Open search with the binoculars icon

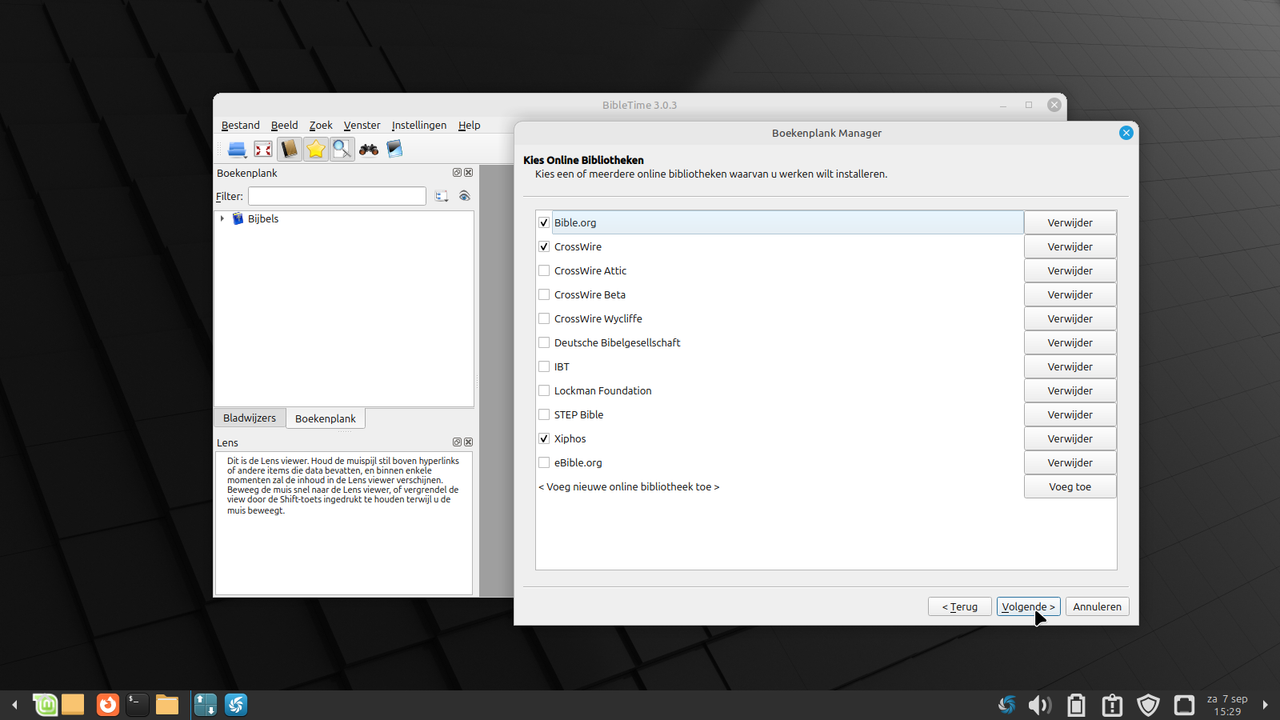(369, 150)
